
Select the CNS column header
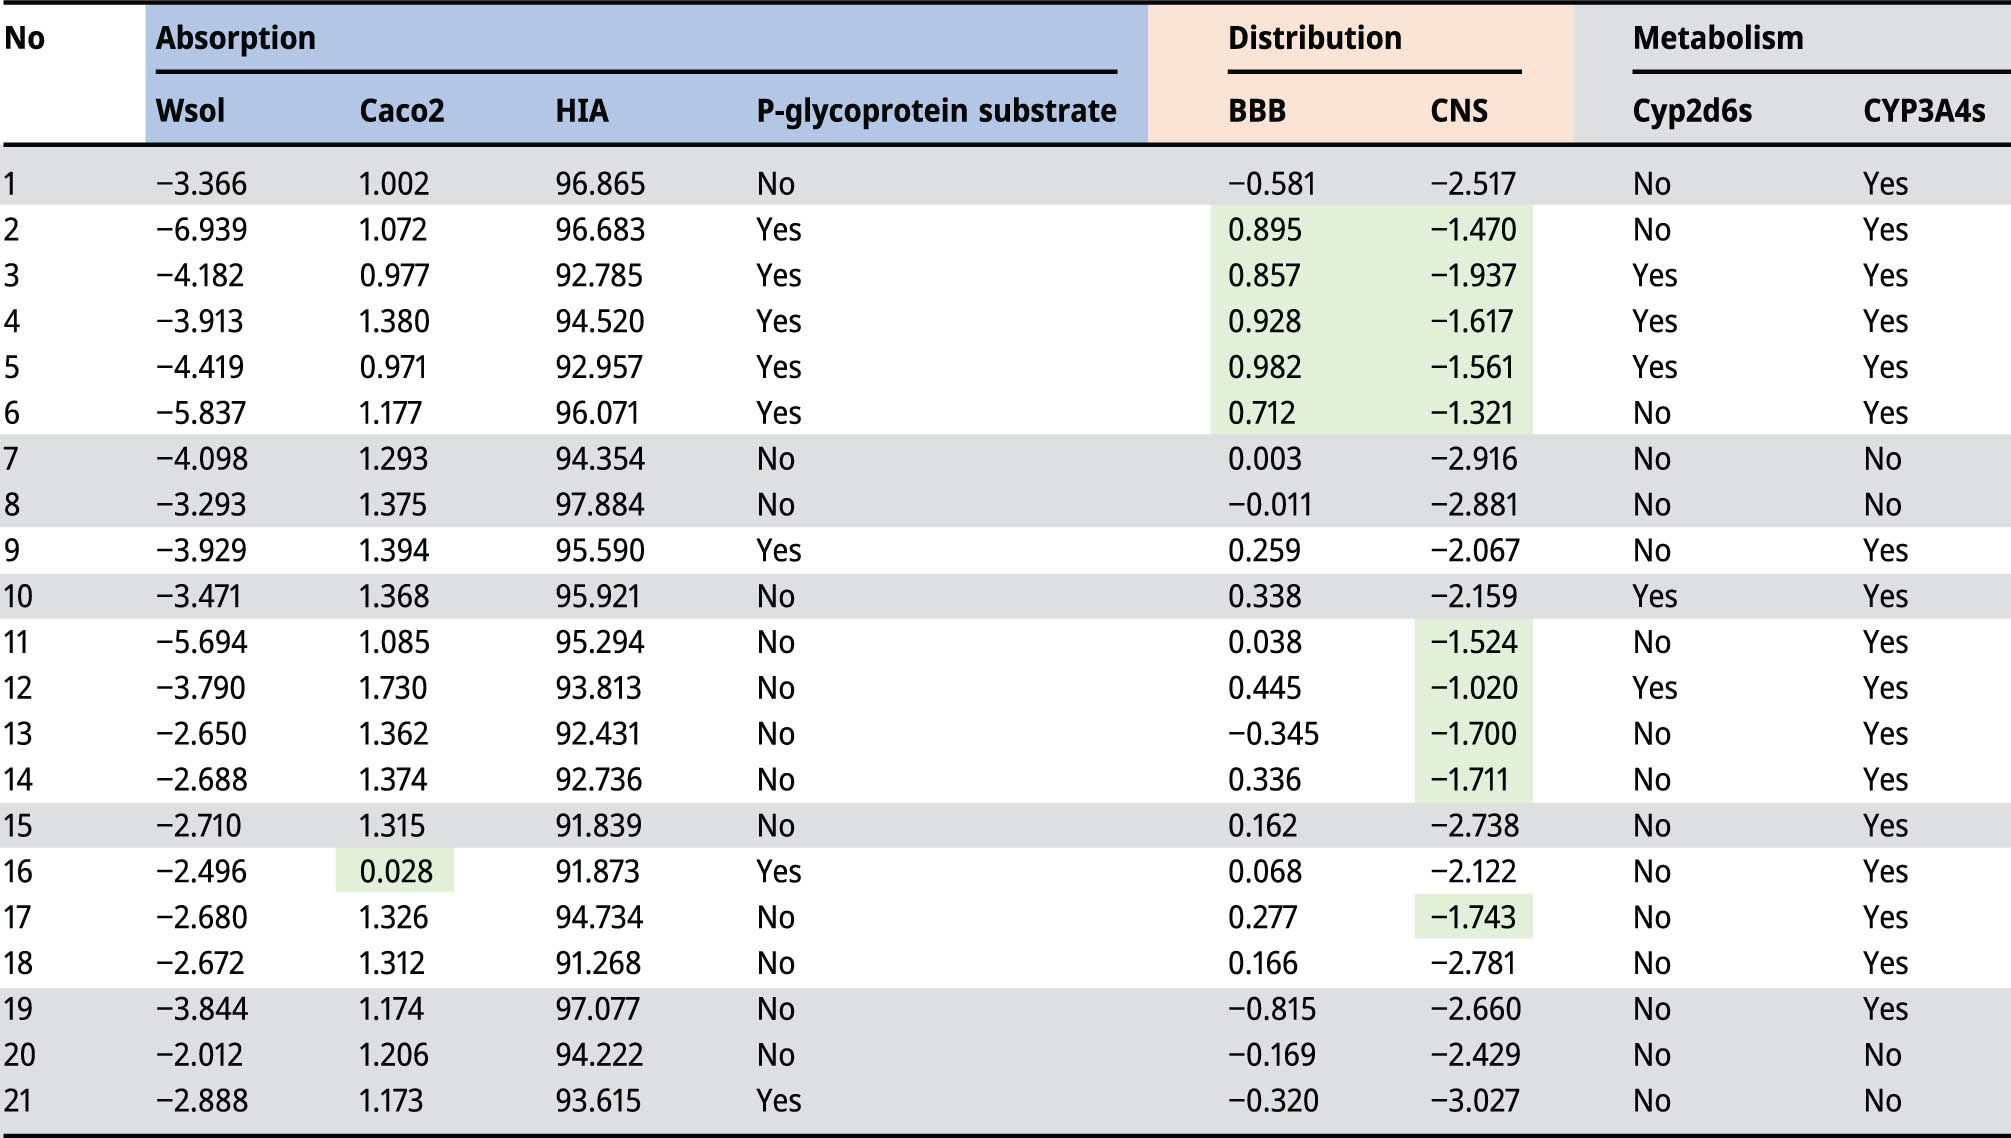[x=1458, y=110]
